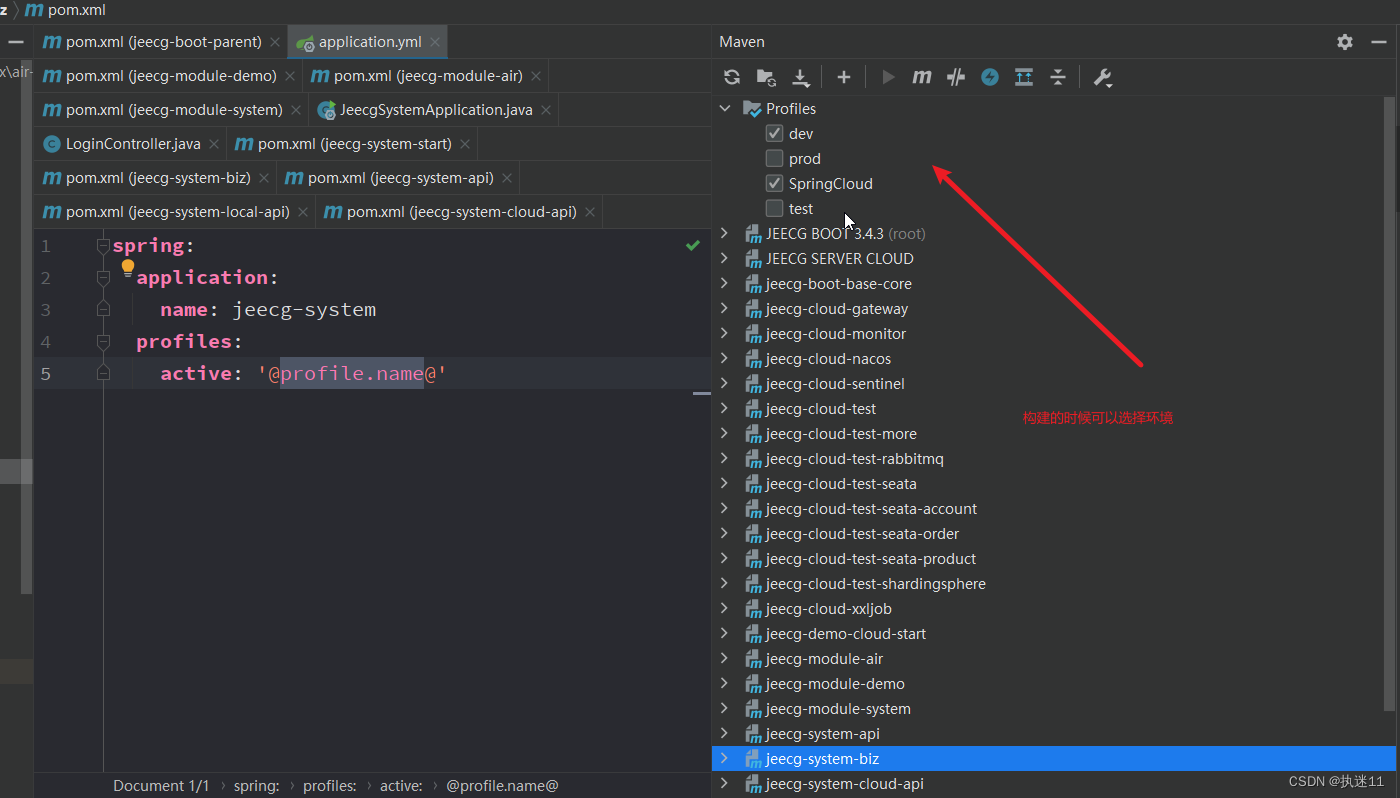The height and width of the screenshot is (798, 1400).
Task: Toggle skip tests mode icon
Action: 956,77
